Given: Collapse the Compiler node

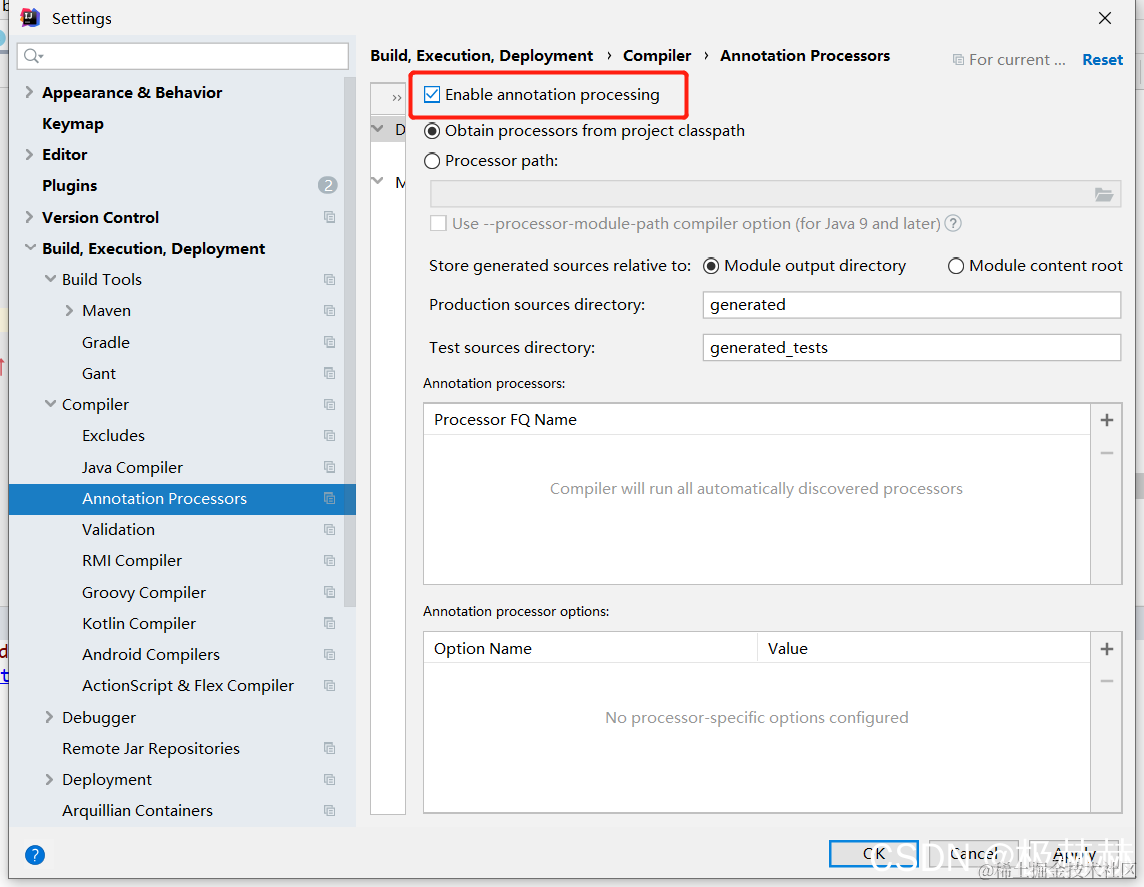Looking at the screenshot, I should [x=50, y=403].
